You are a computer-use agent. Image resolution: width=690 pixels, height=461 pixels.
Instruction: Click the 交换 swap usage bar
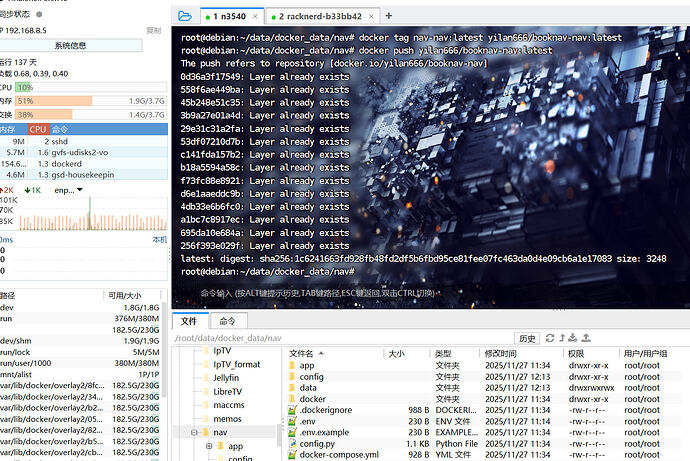91,114
